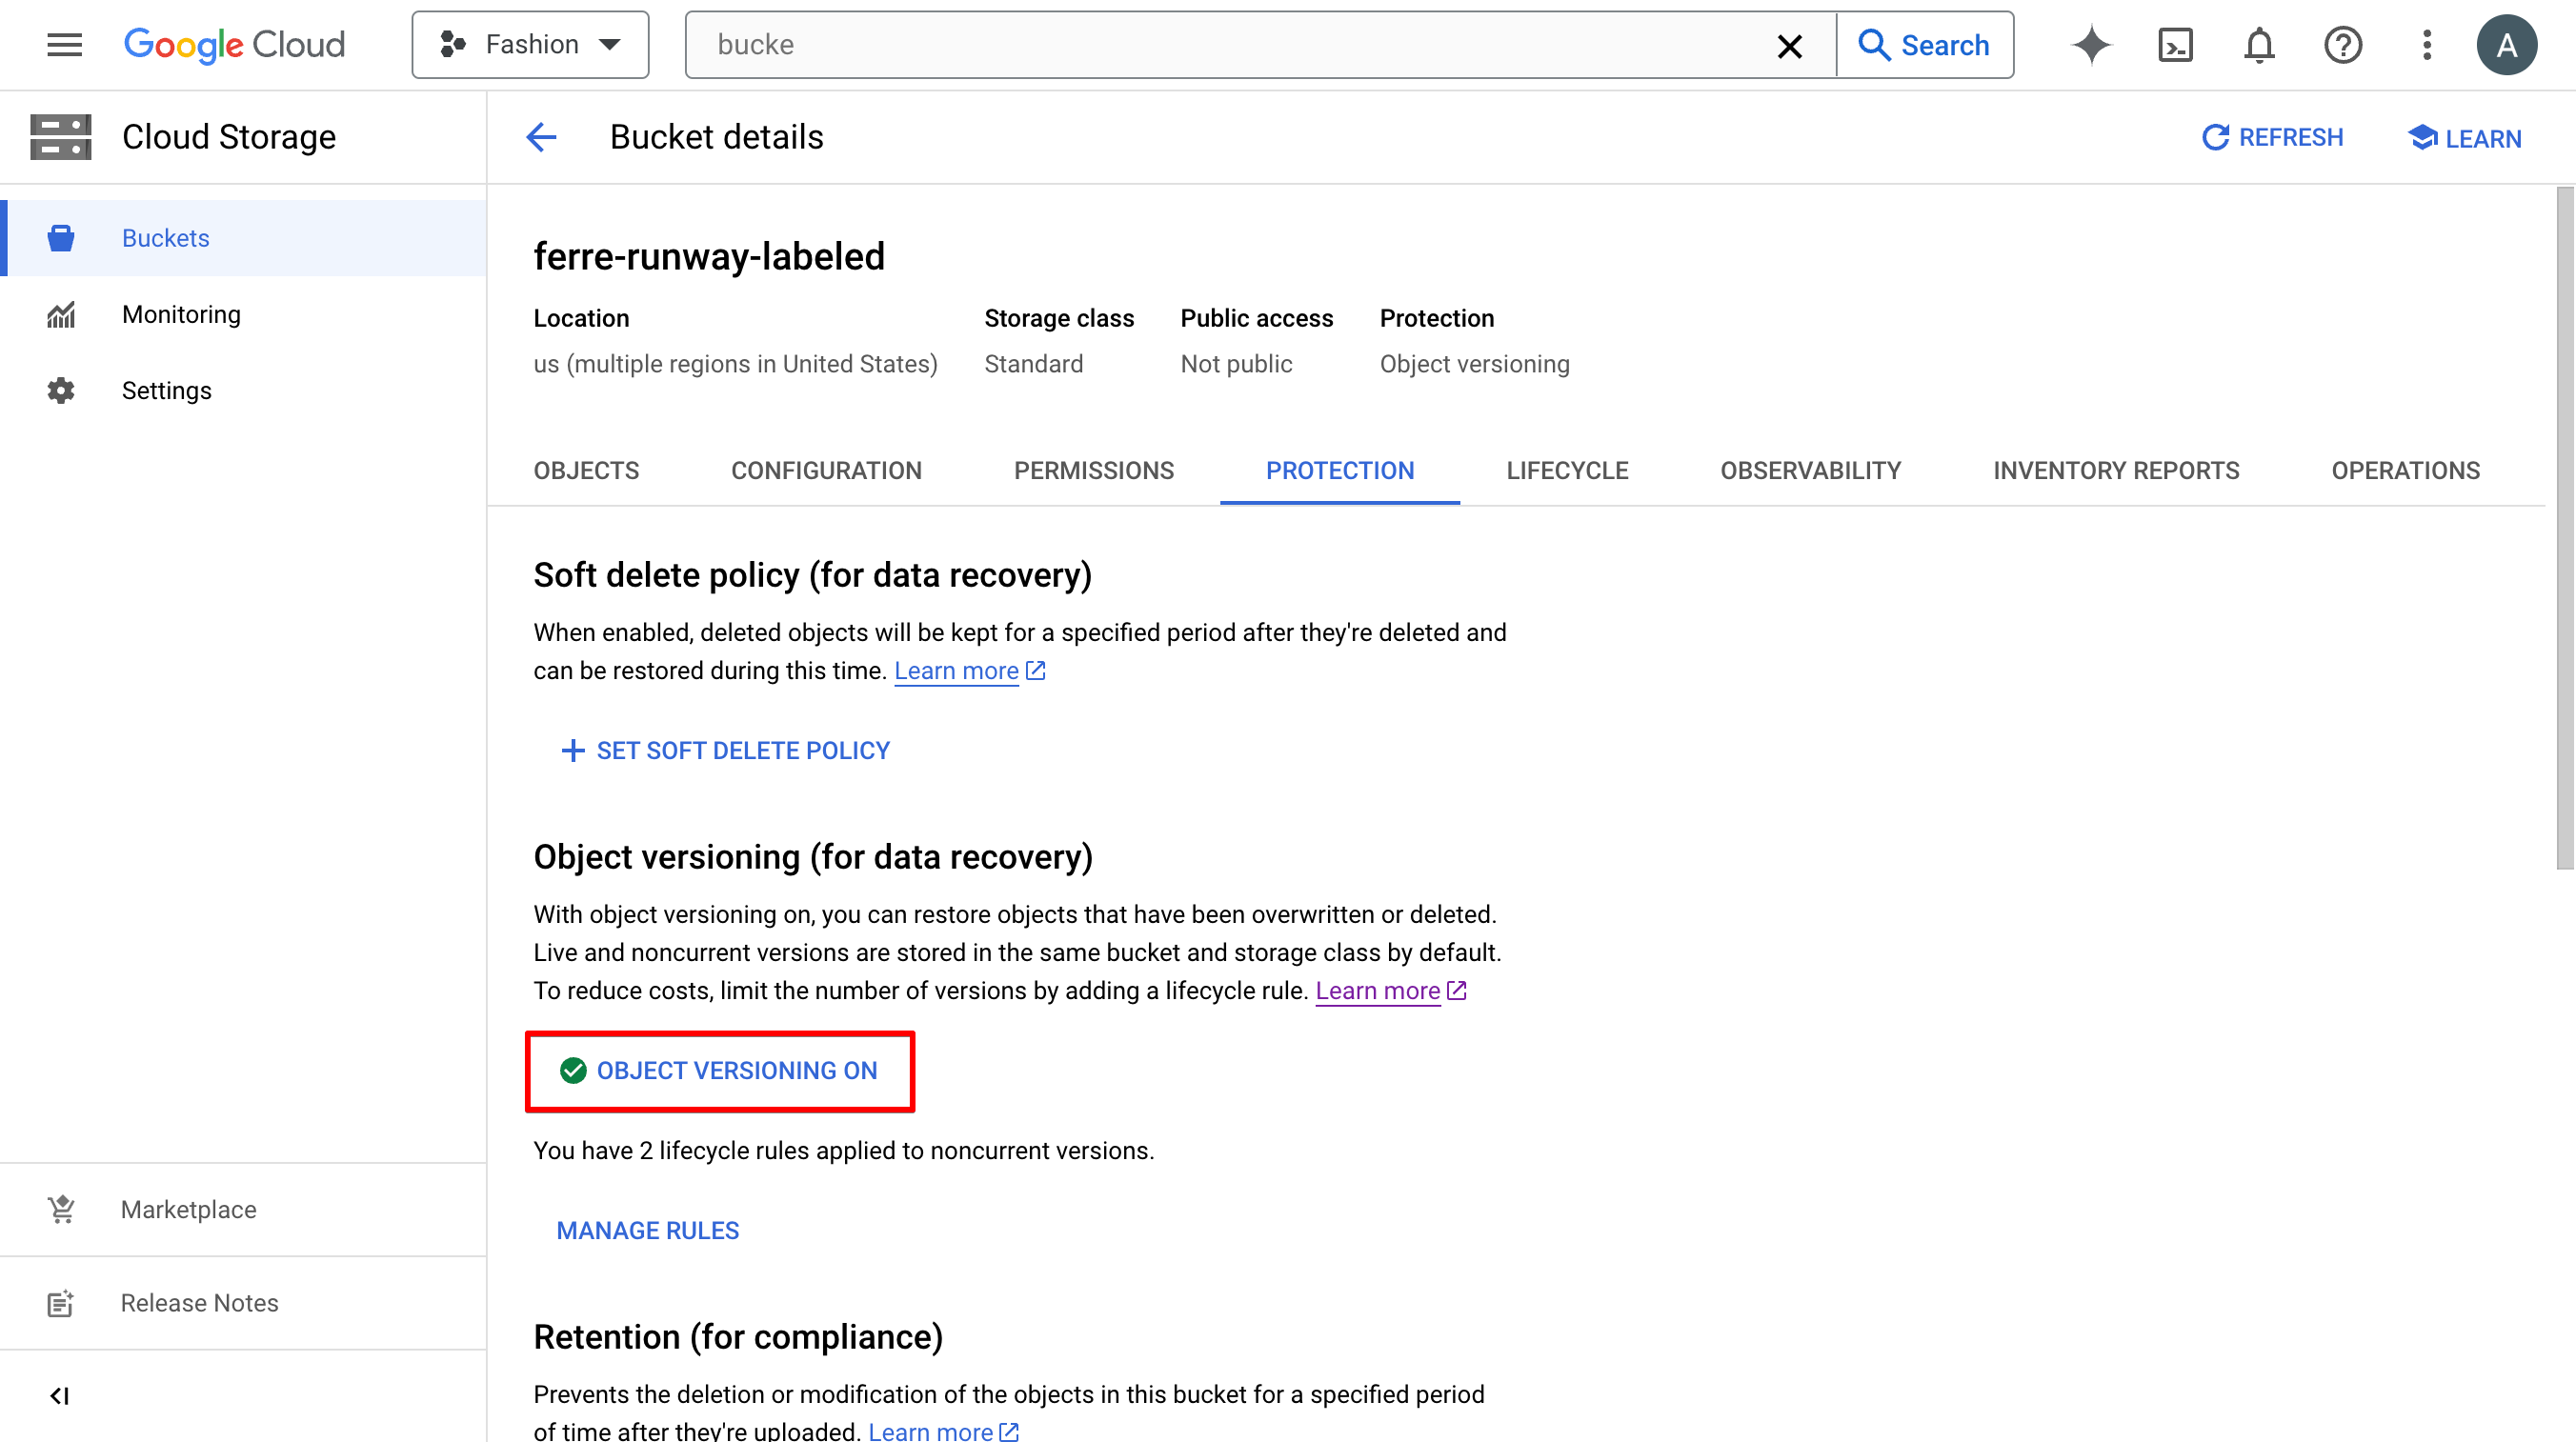Go back with the arrow icon

click(x=541, y=137)
